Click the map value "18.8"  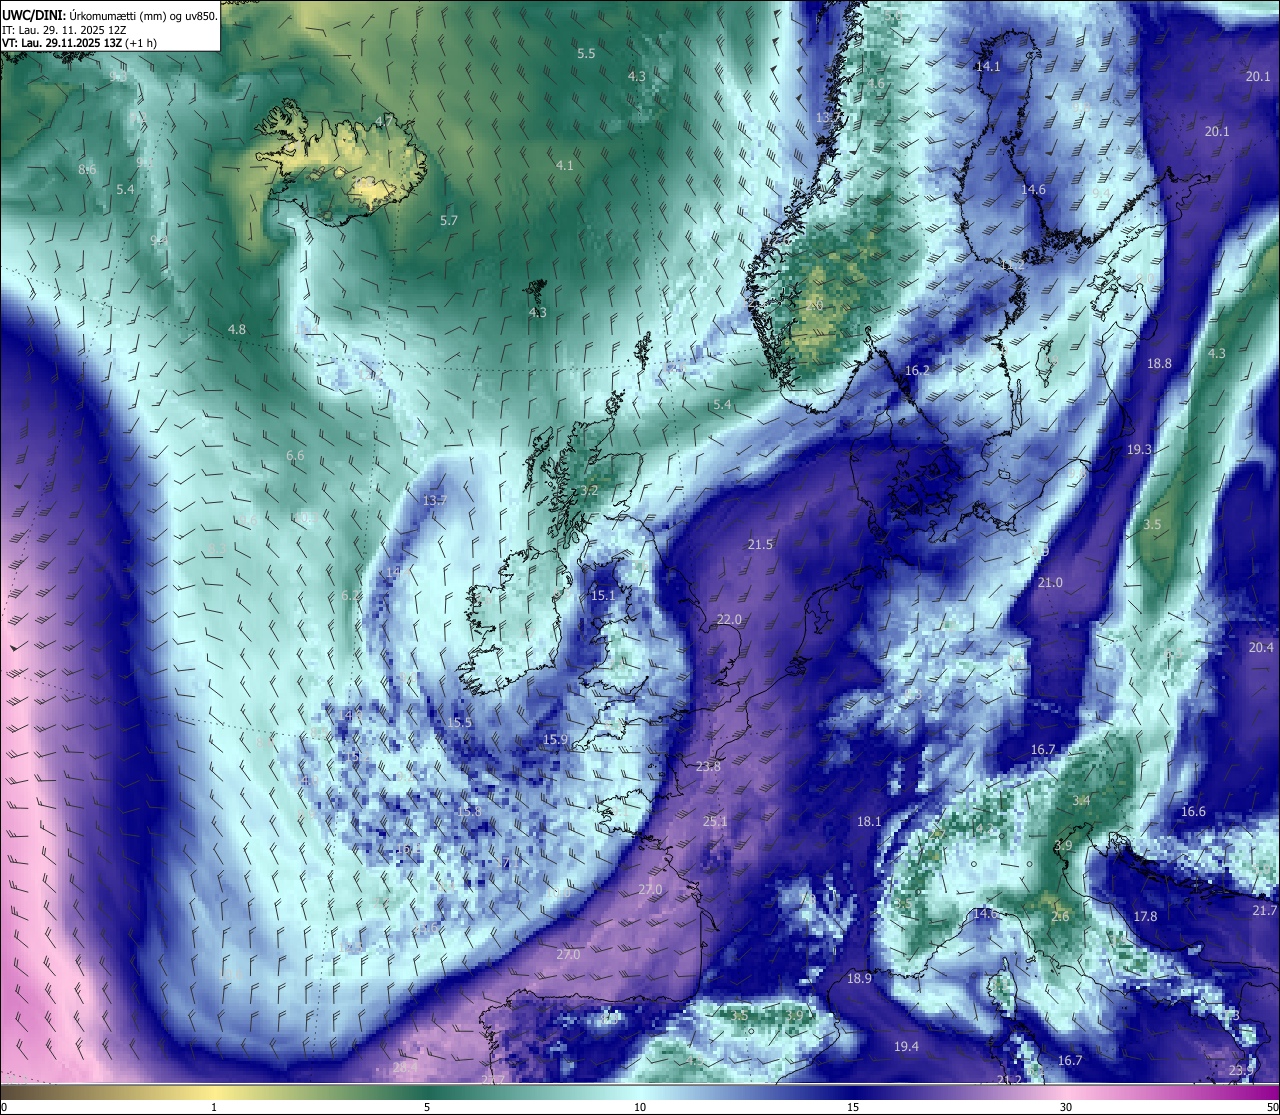1159,364
